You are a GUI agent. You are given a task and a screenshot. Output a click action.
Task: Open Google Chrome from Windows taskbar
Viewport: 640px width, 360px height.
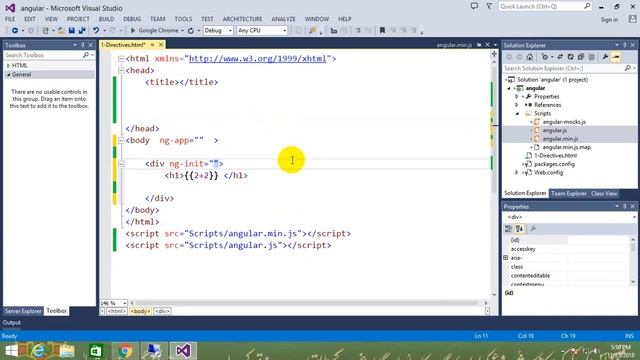[x=125, y=351]
